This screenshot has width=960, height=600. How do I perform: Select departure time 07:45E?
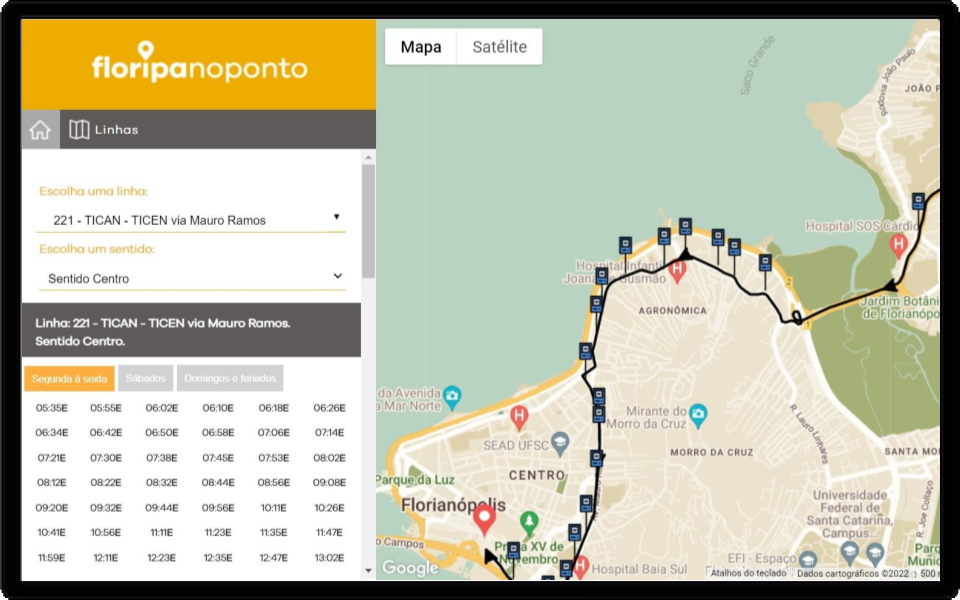pyautogui.click(x=218, y=457)
